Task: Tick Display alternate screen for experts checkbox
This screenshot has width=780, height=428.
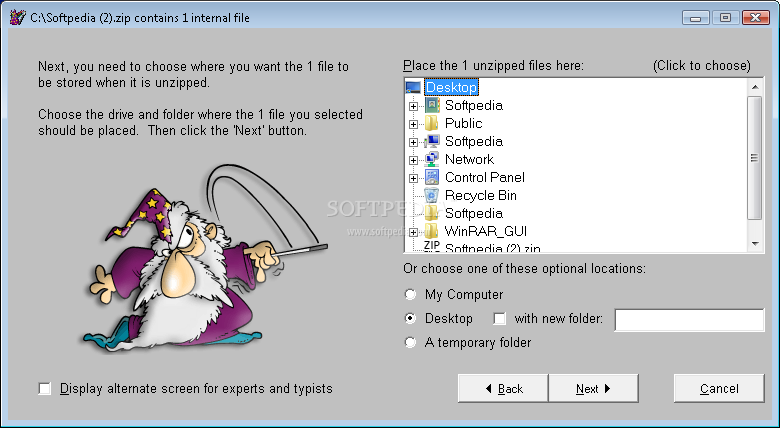Action: click(45, 389)
